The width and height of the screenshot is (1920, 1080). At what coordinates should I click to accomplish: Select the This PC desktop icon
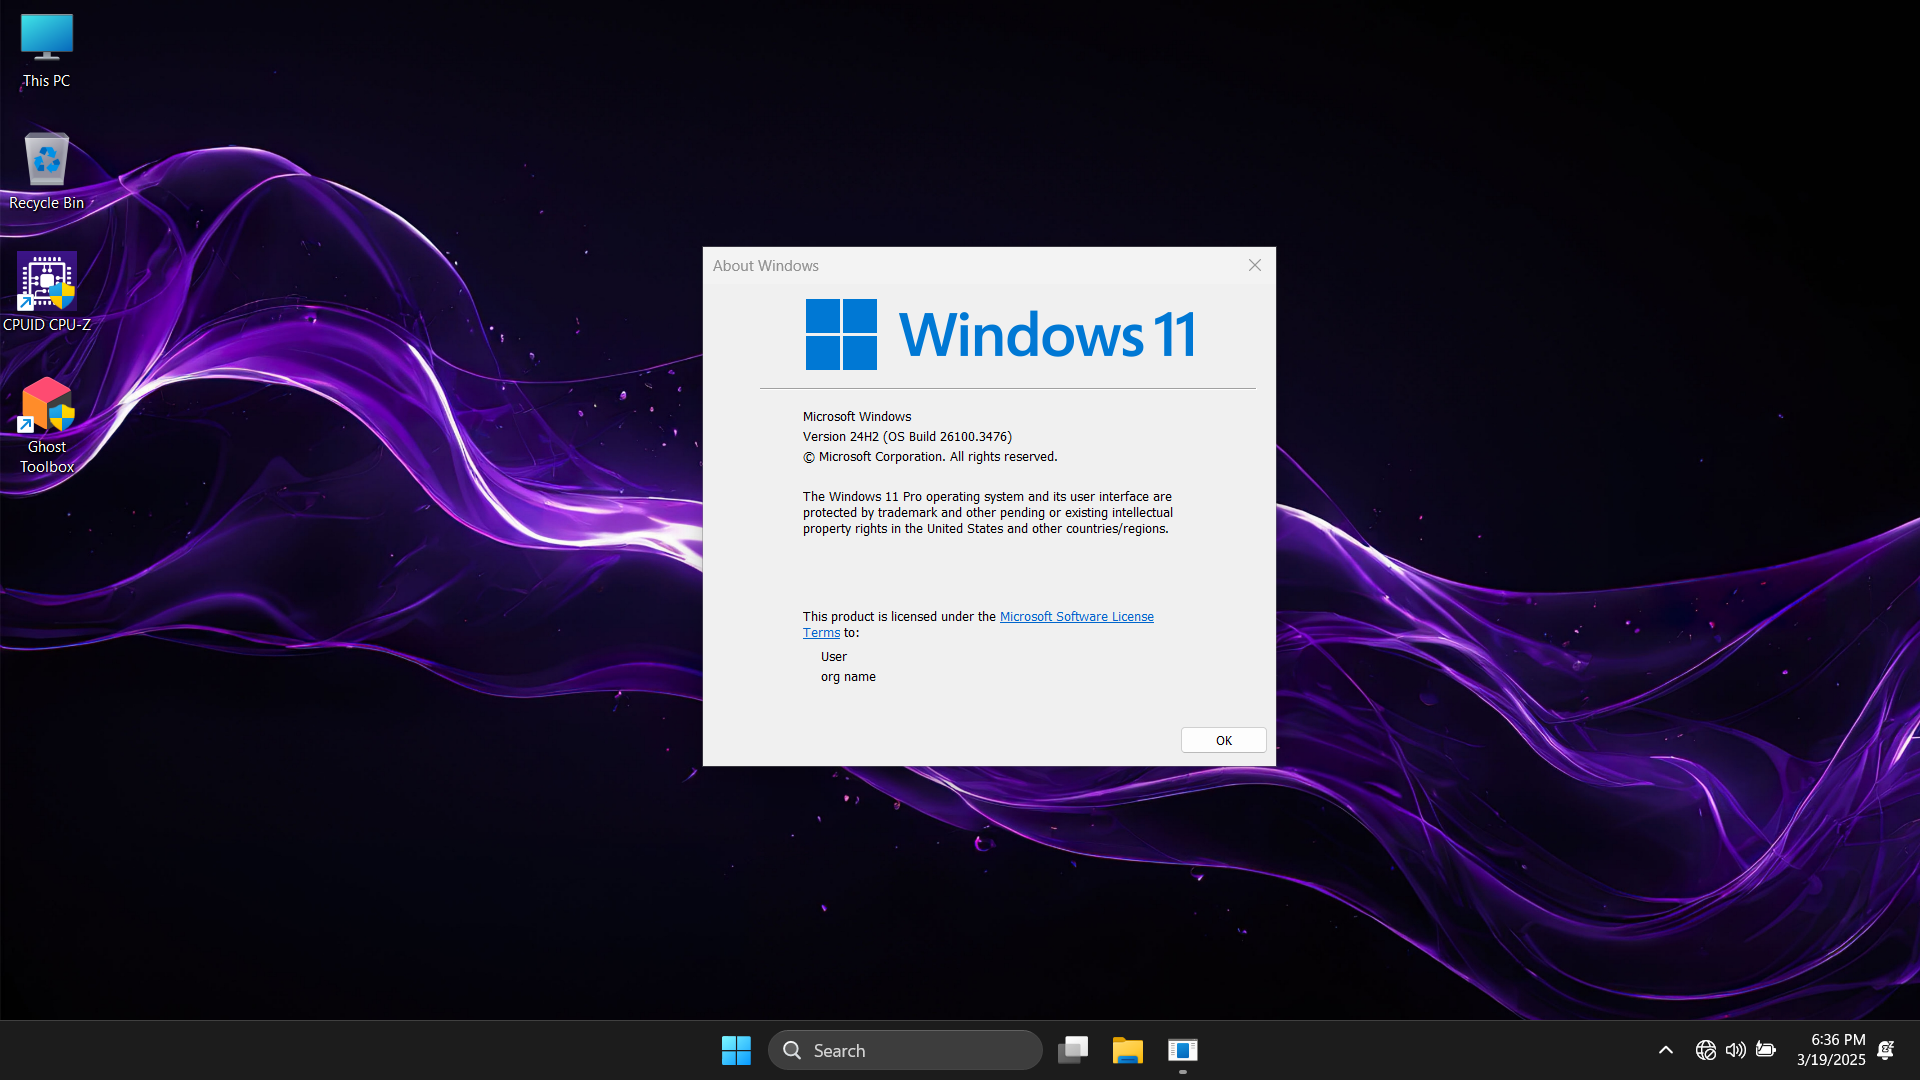[46, 50]
